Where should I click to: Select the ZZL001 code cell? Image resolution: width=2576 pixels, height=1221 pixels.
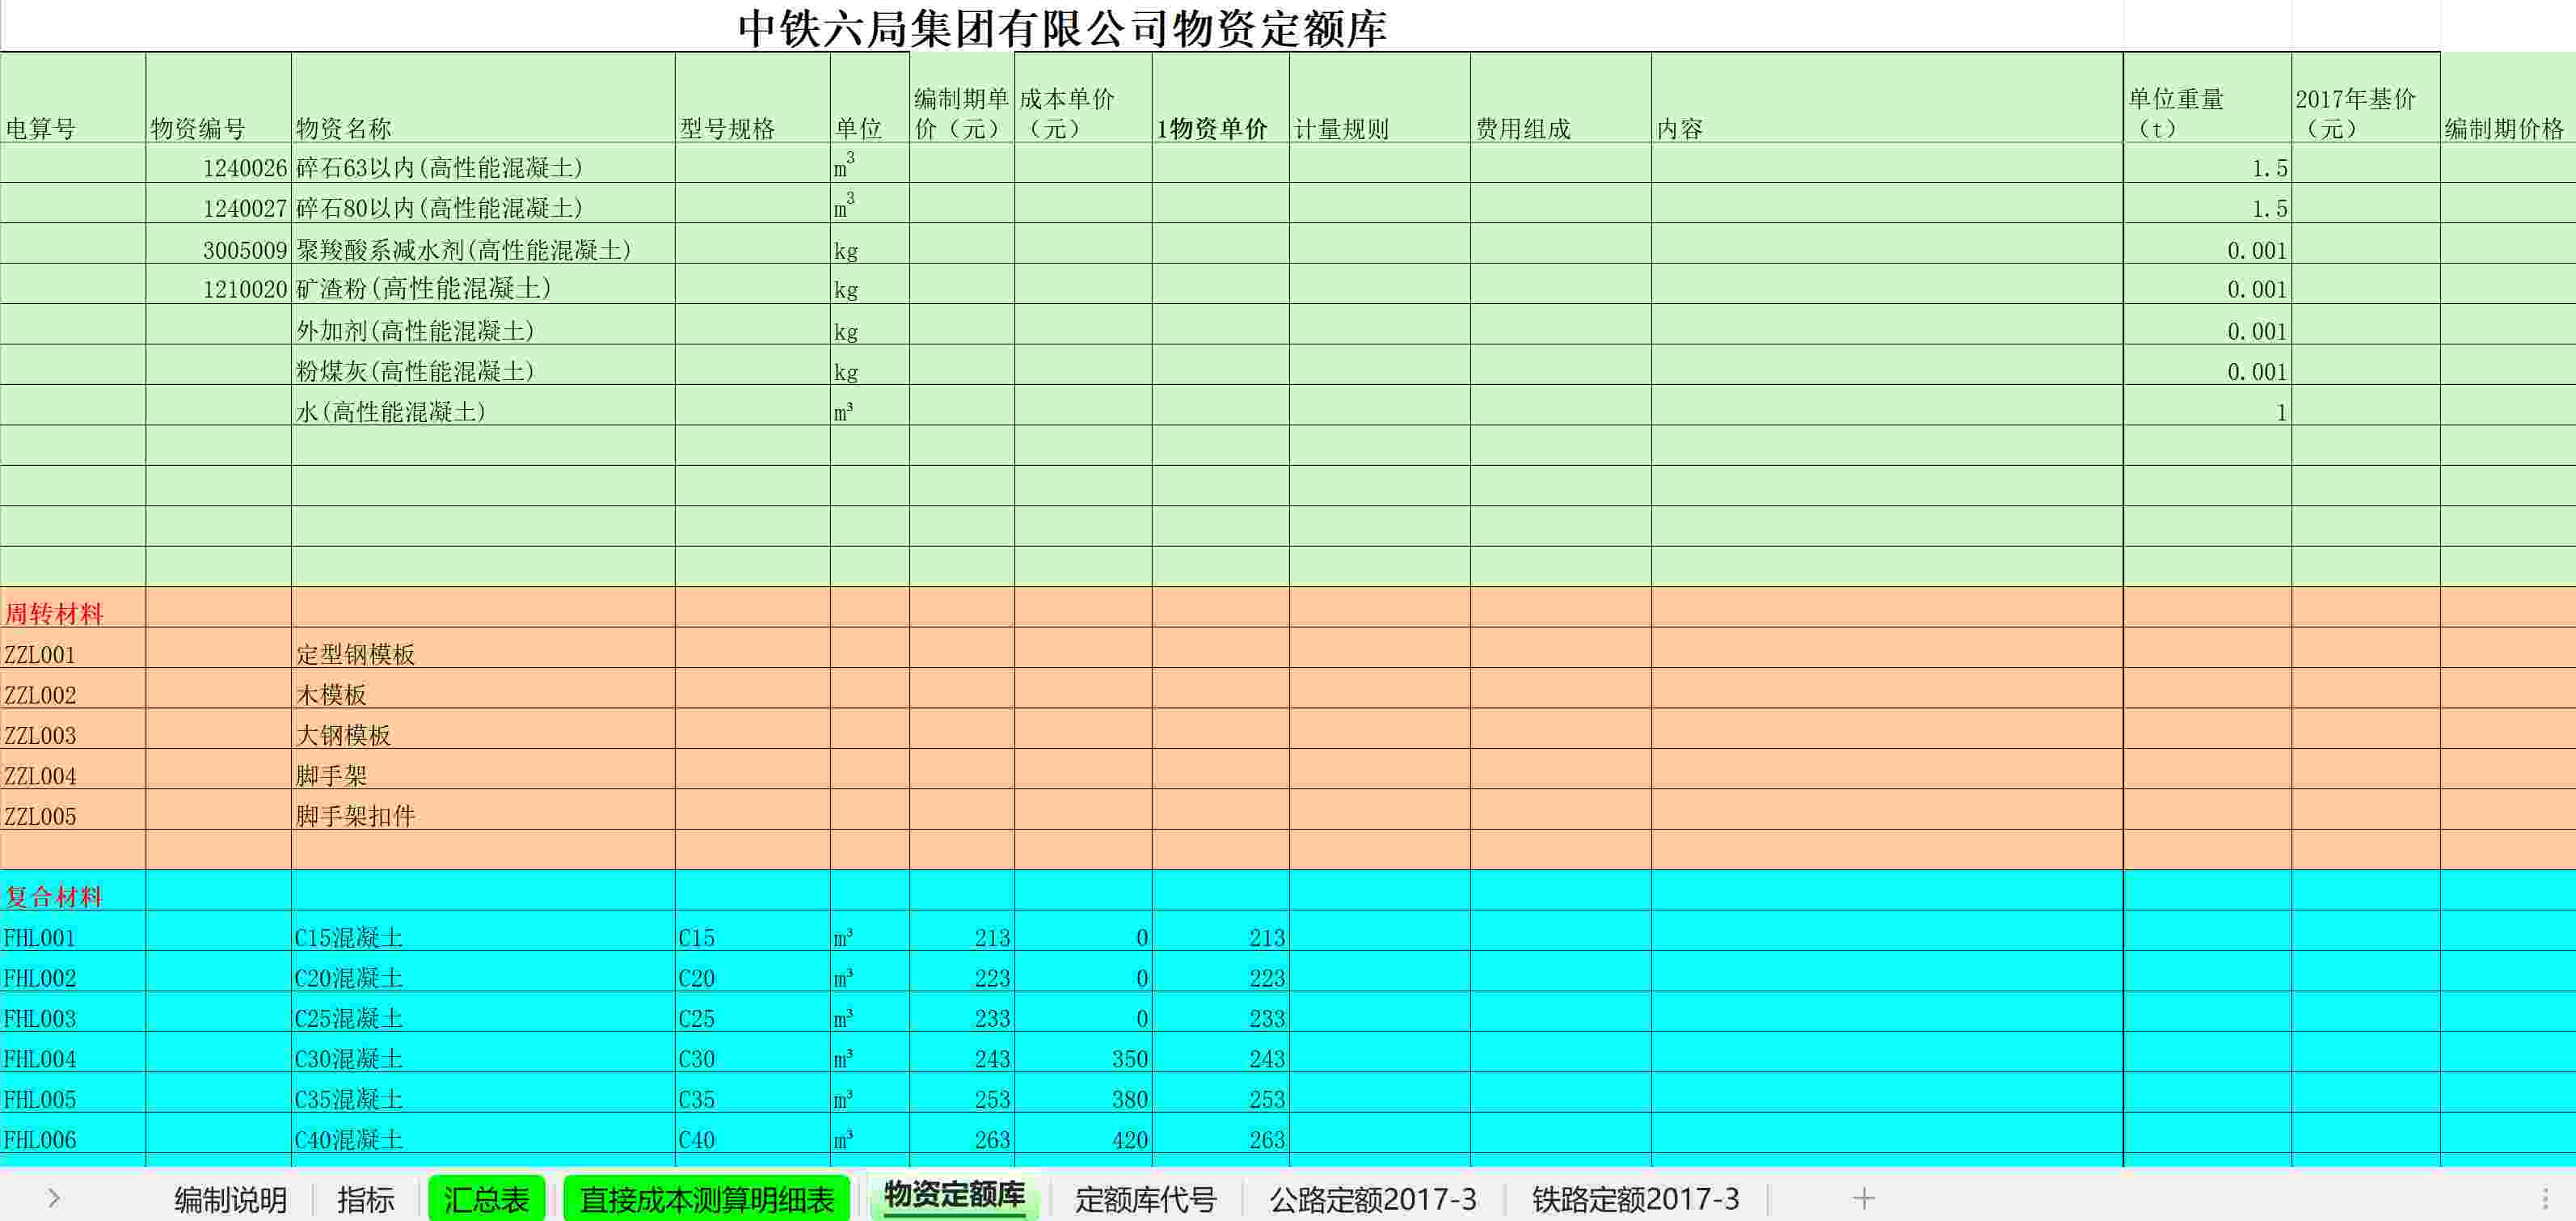(73, 649)
